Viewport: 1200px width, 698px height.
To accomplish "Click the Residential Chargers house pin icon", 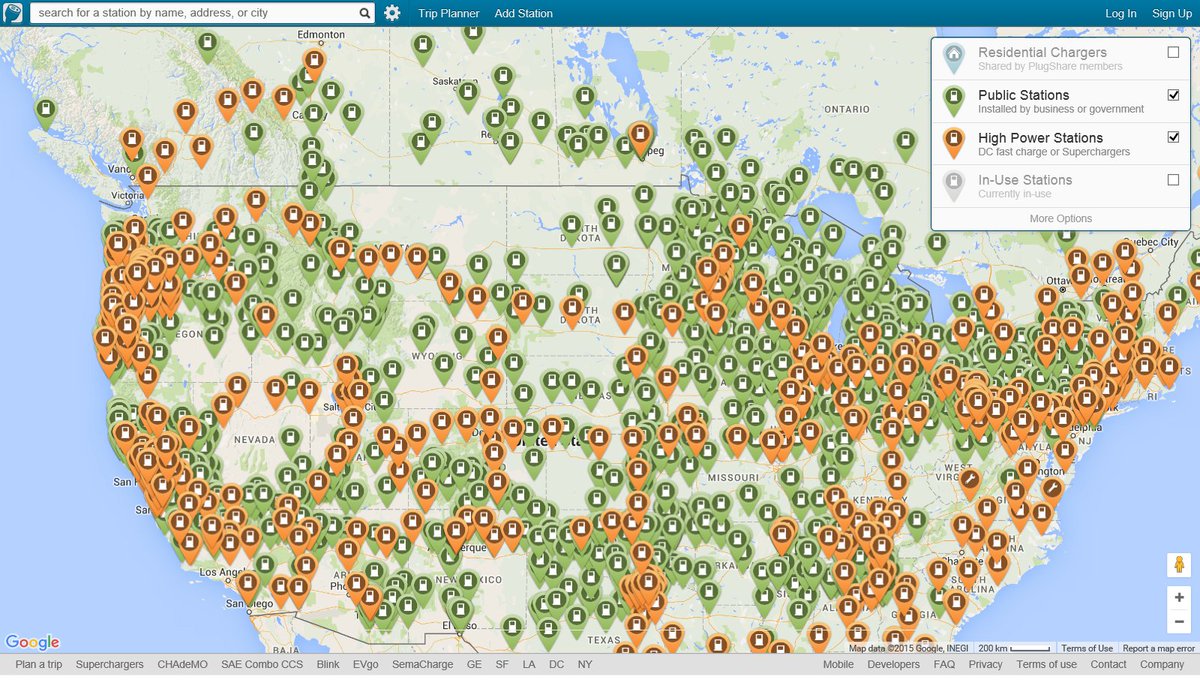I will [x=955, y=57].
